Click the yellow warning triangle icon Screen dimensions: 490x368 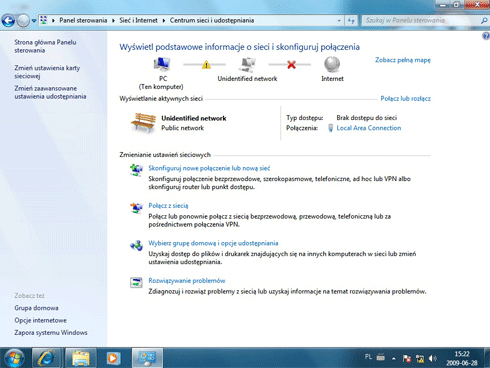(x=206, y=64)
